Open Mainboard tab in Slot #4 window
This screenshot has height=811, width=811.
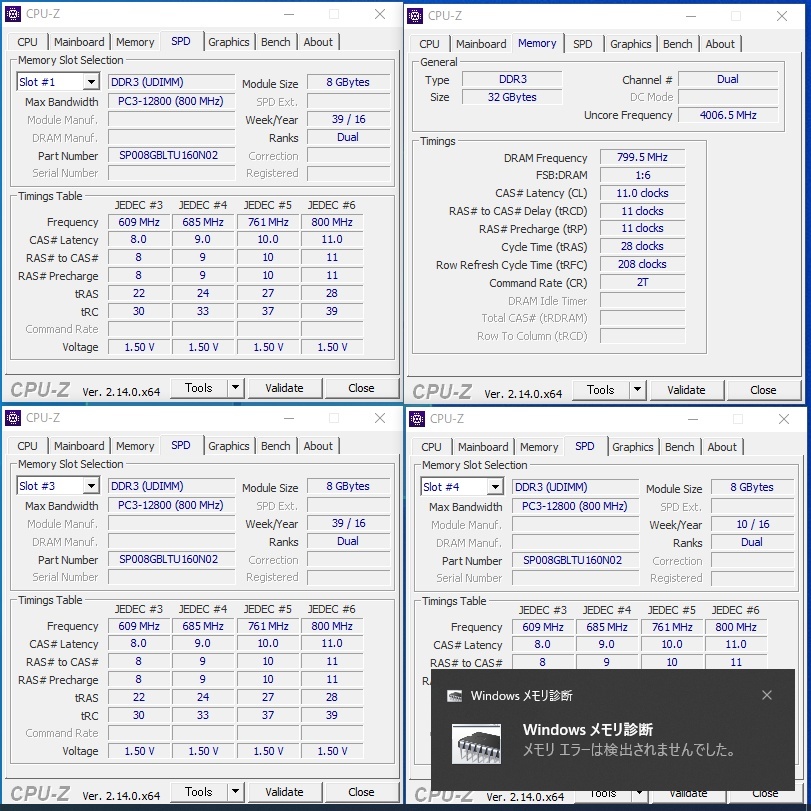point(483,447)
